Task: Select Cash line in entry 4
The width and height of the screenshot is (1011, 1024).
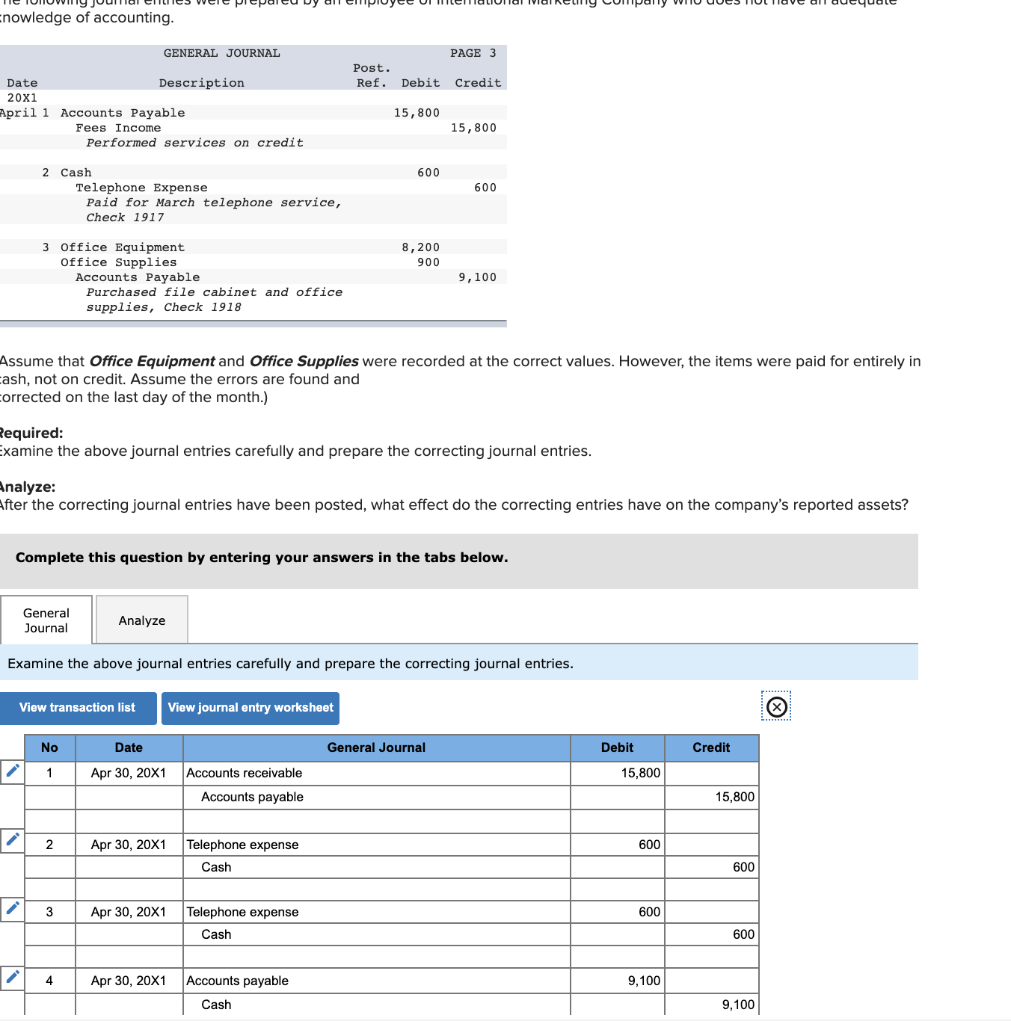Action: pos(376,1004)
